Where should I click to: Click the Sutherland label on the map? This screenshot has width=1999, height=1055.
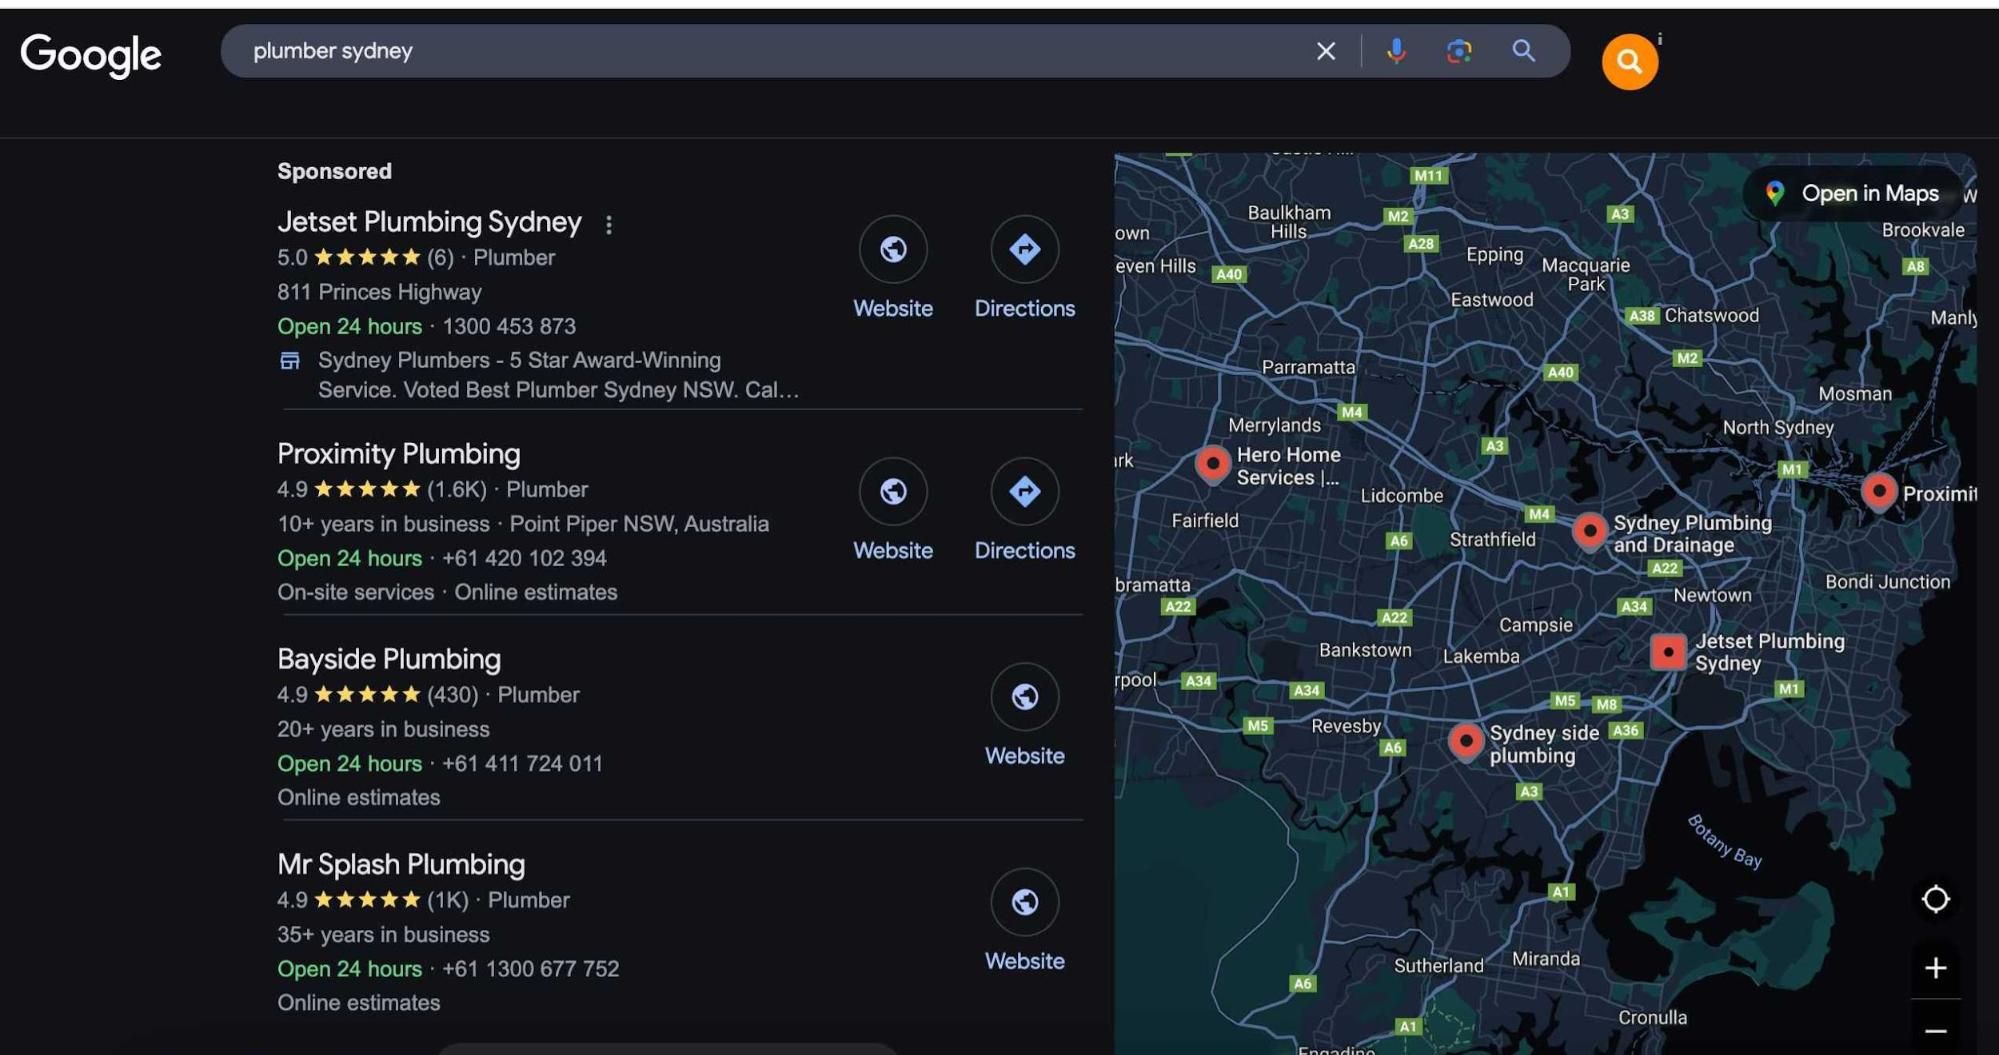click(1438, 965)
